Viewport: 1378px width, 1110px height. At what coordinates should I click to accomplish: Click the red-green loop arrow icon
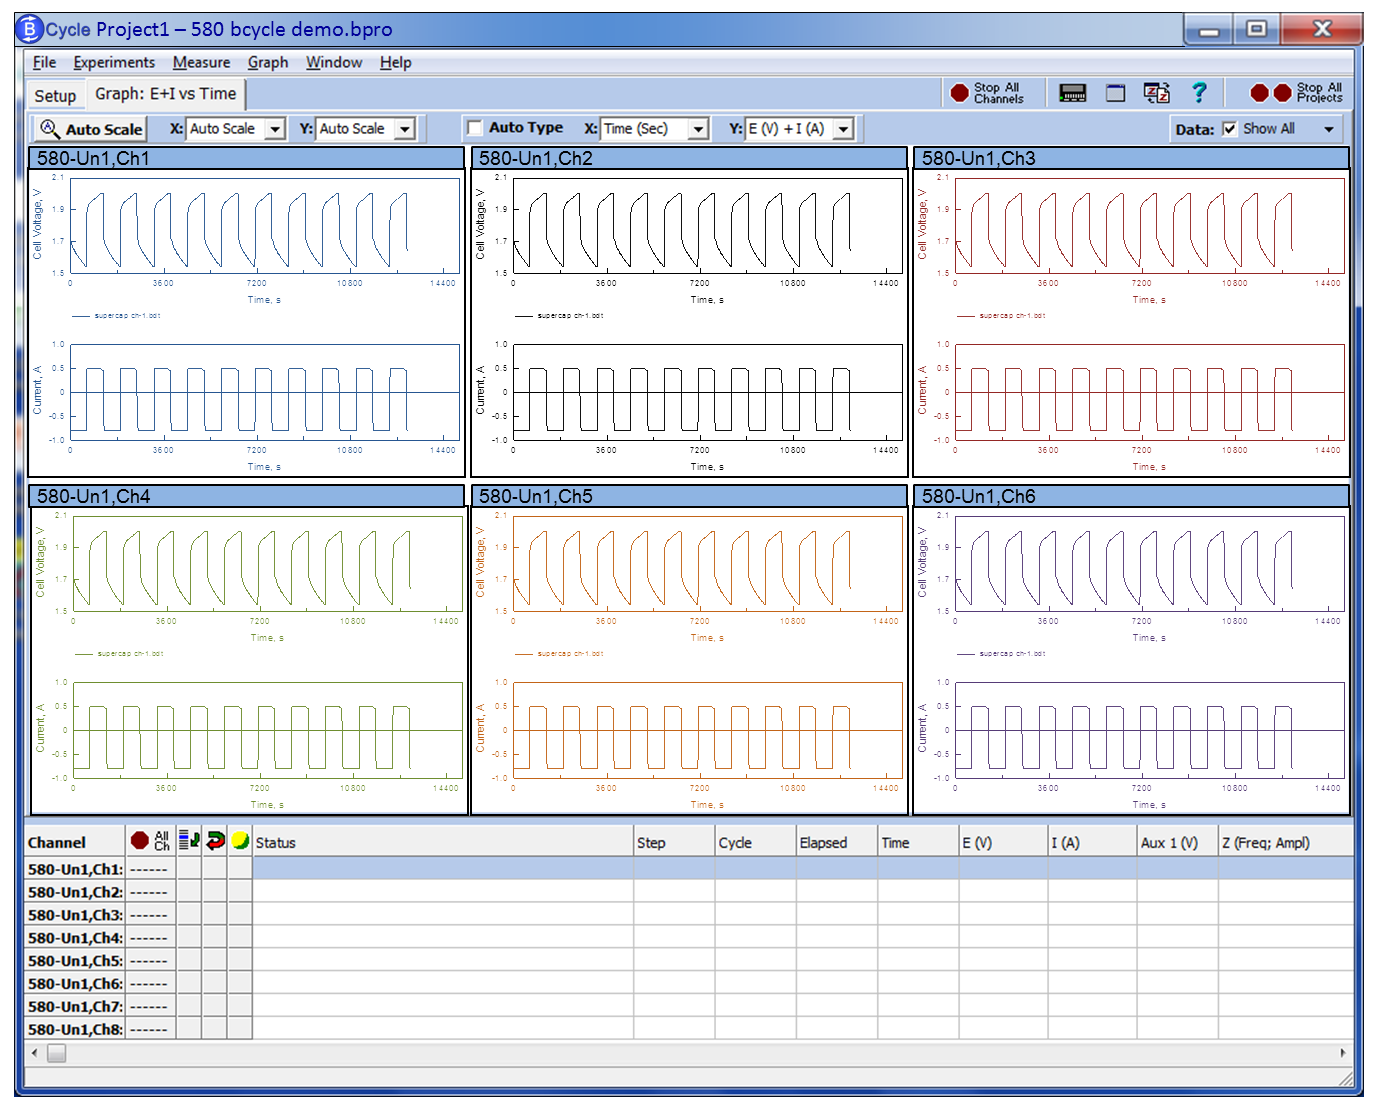pyautogui.click(x=215, y=841)
